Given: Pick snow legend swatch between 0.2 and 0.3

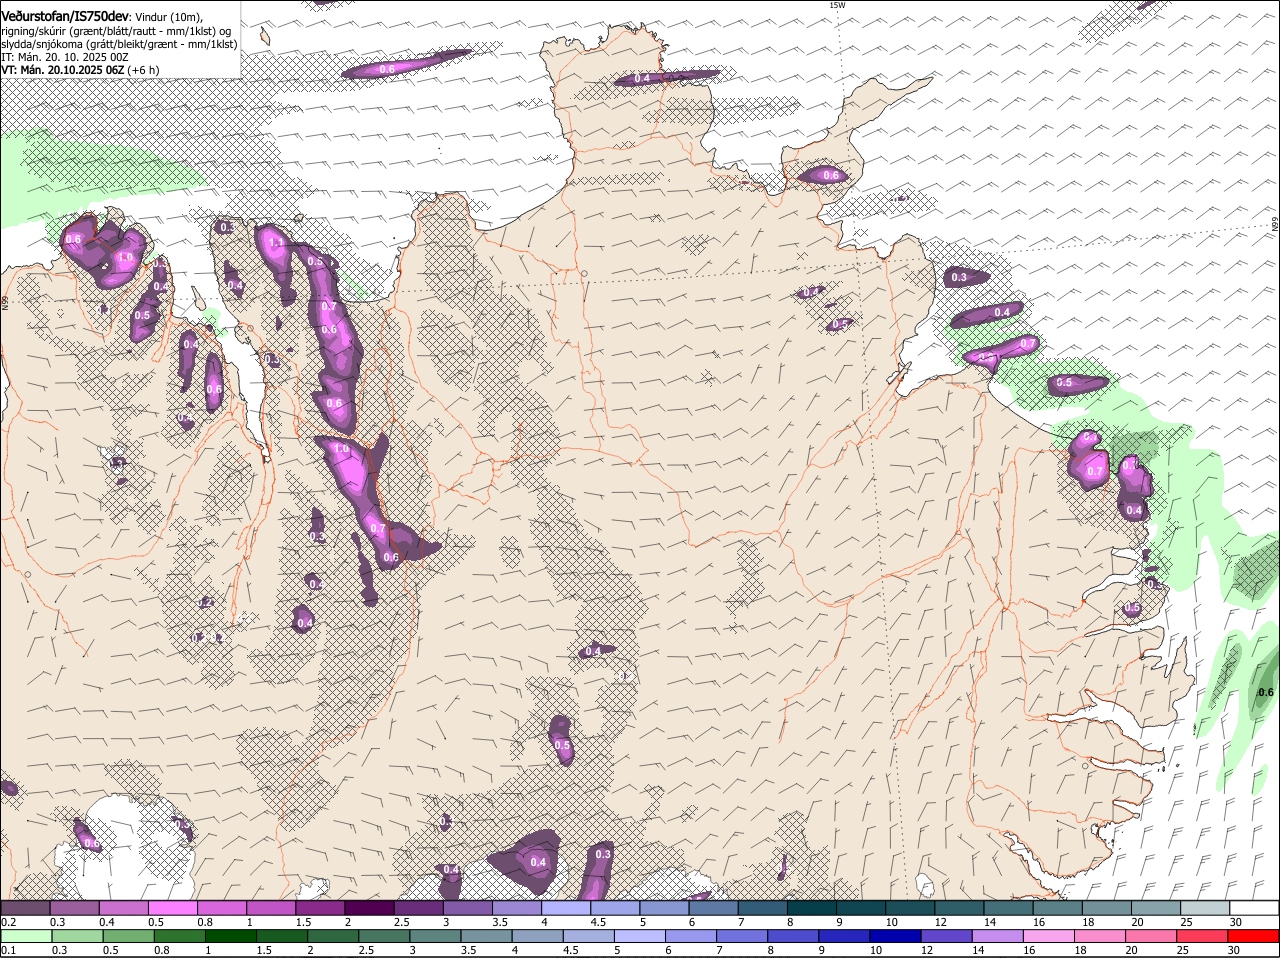Looking at the screenshot, I should (25, 908).
